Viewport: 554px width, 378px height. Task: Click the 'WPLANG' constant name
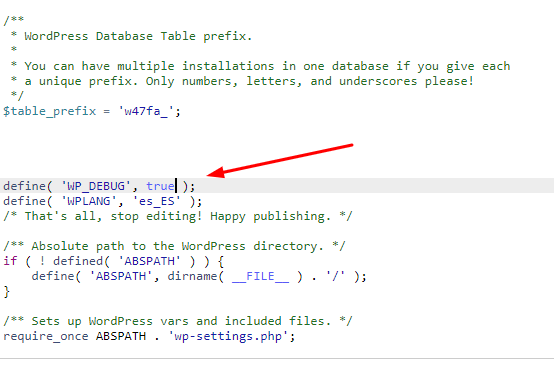click(x=89, y=201)
